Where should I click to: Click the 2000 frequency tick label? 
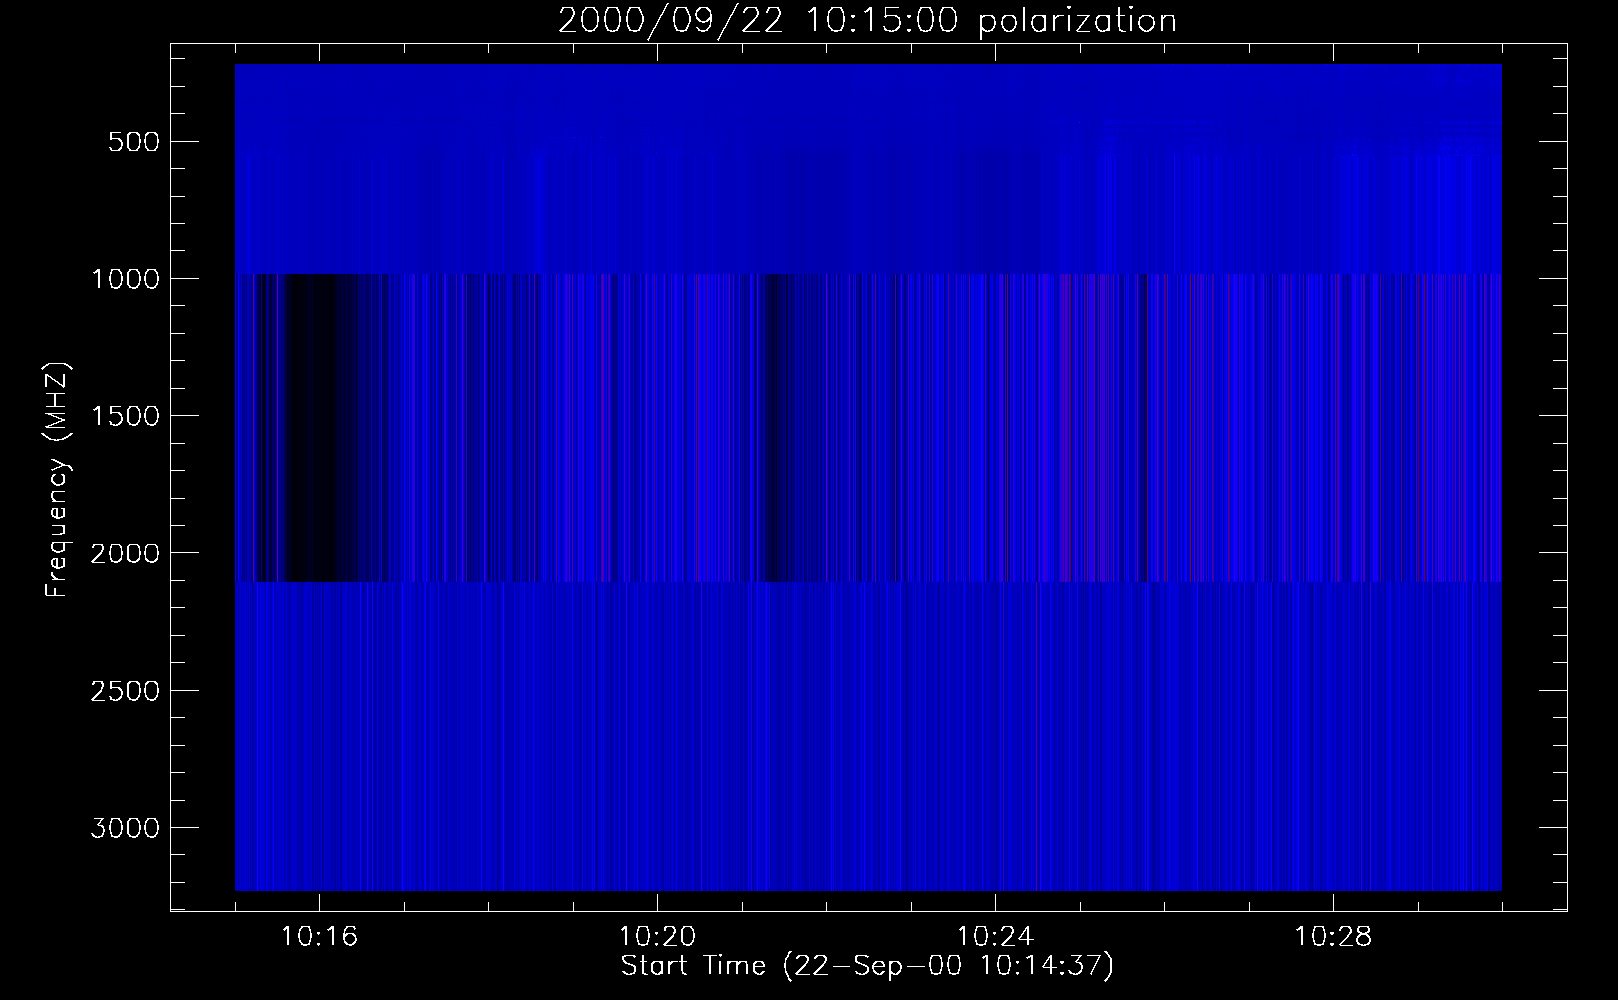click(x=125, y=554)
